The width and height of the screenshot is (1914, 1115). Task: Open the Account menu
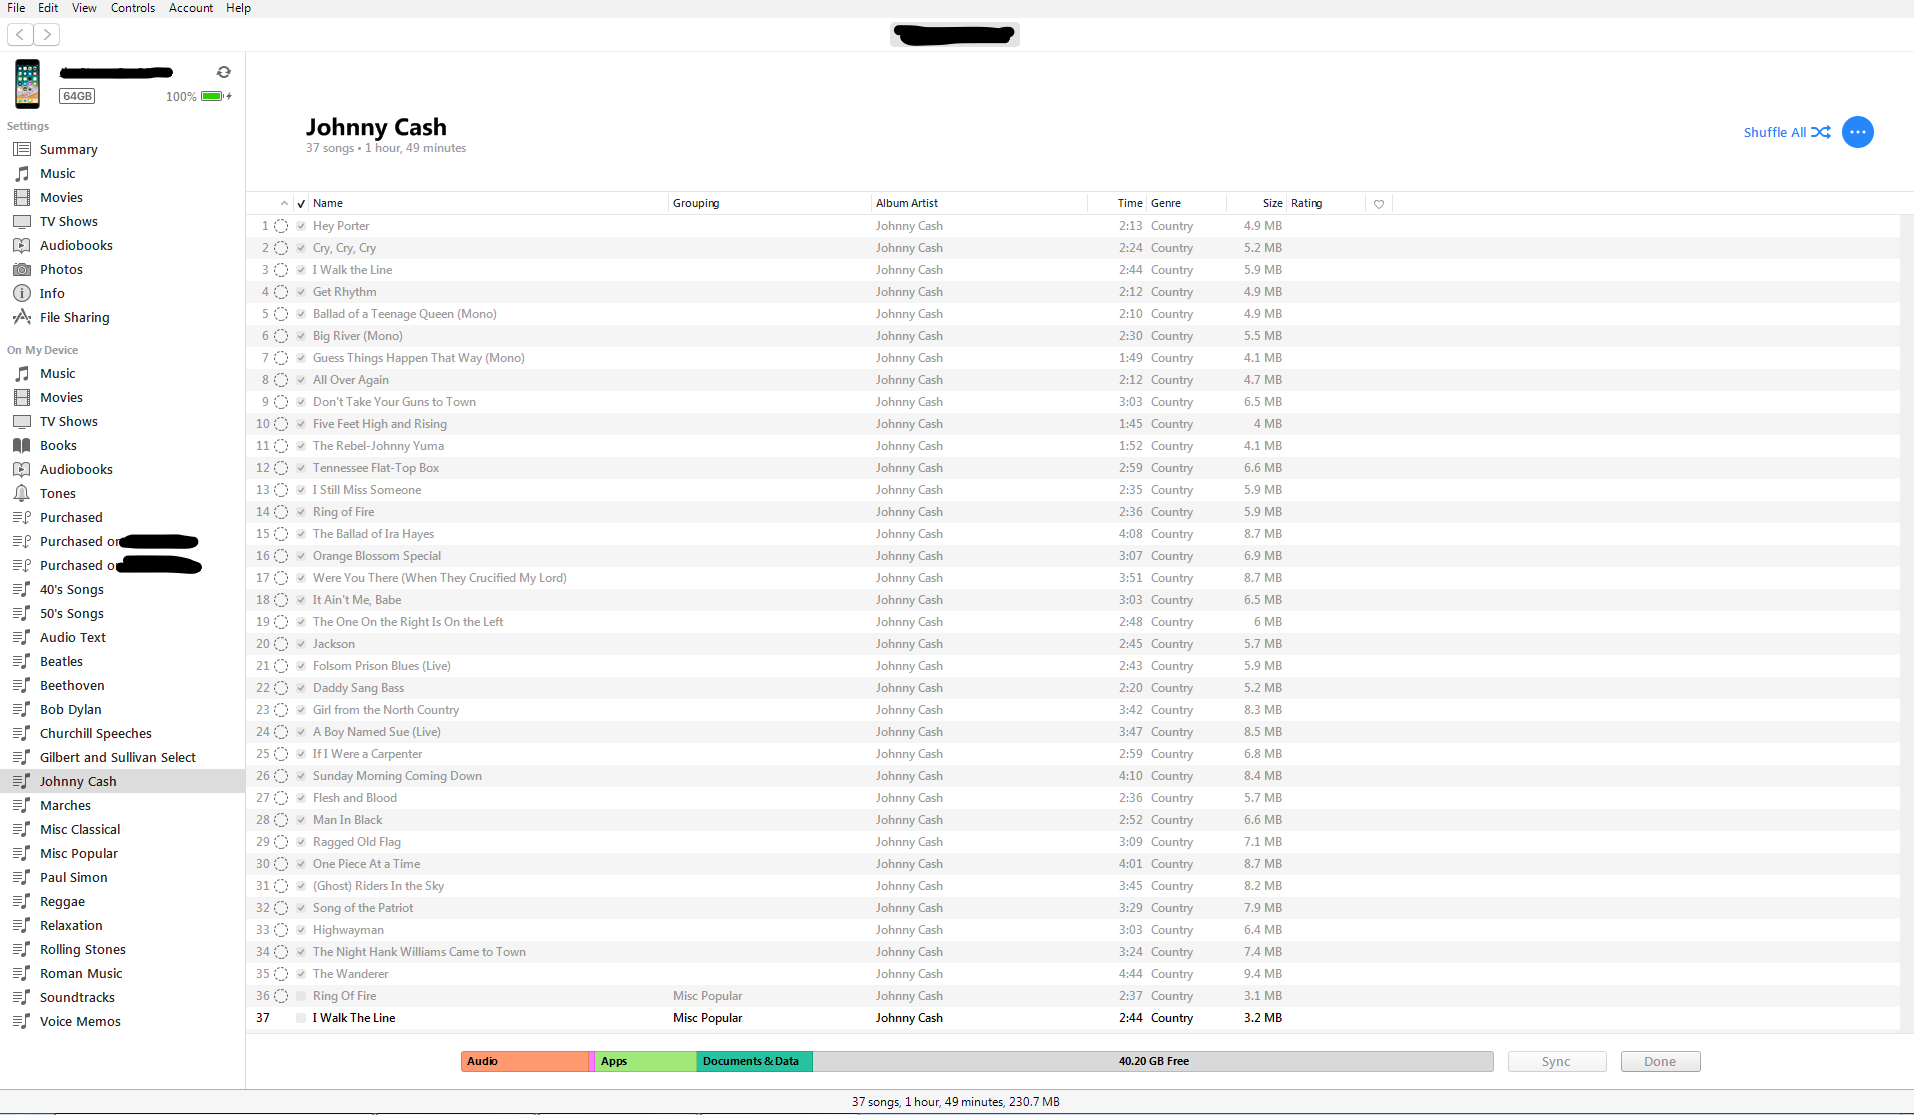coord(191,8)
